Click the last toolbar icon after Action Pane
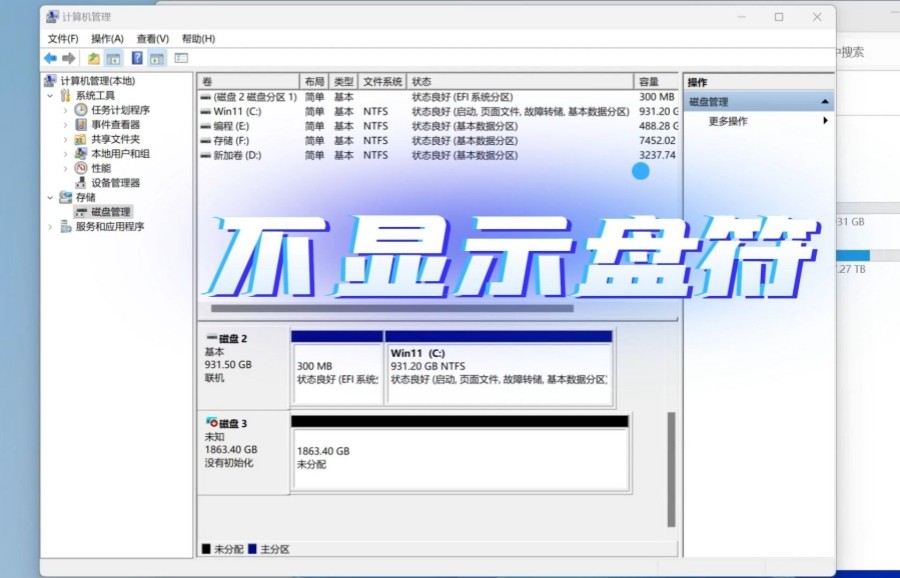Image resolution: width=900 pixels, height=578 pixels. coord(181,58)
